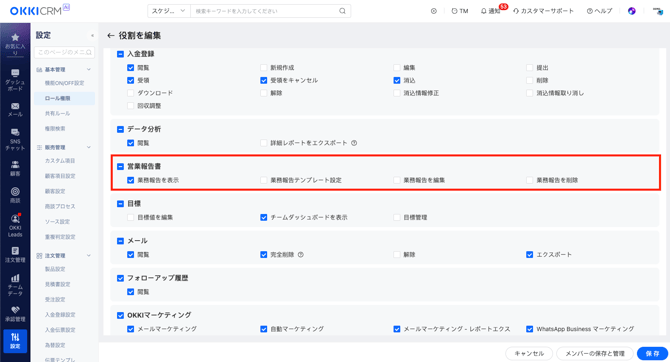
Task: Open the ヘルプ help icon
Action: (599, 11)
